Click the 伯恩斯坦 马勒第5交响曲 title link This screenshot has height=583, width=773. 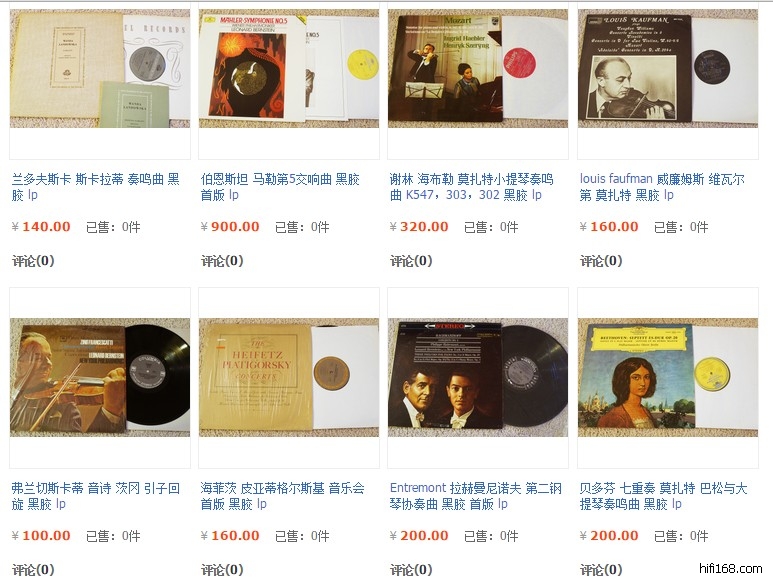pos(280,187)
